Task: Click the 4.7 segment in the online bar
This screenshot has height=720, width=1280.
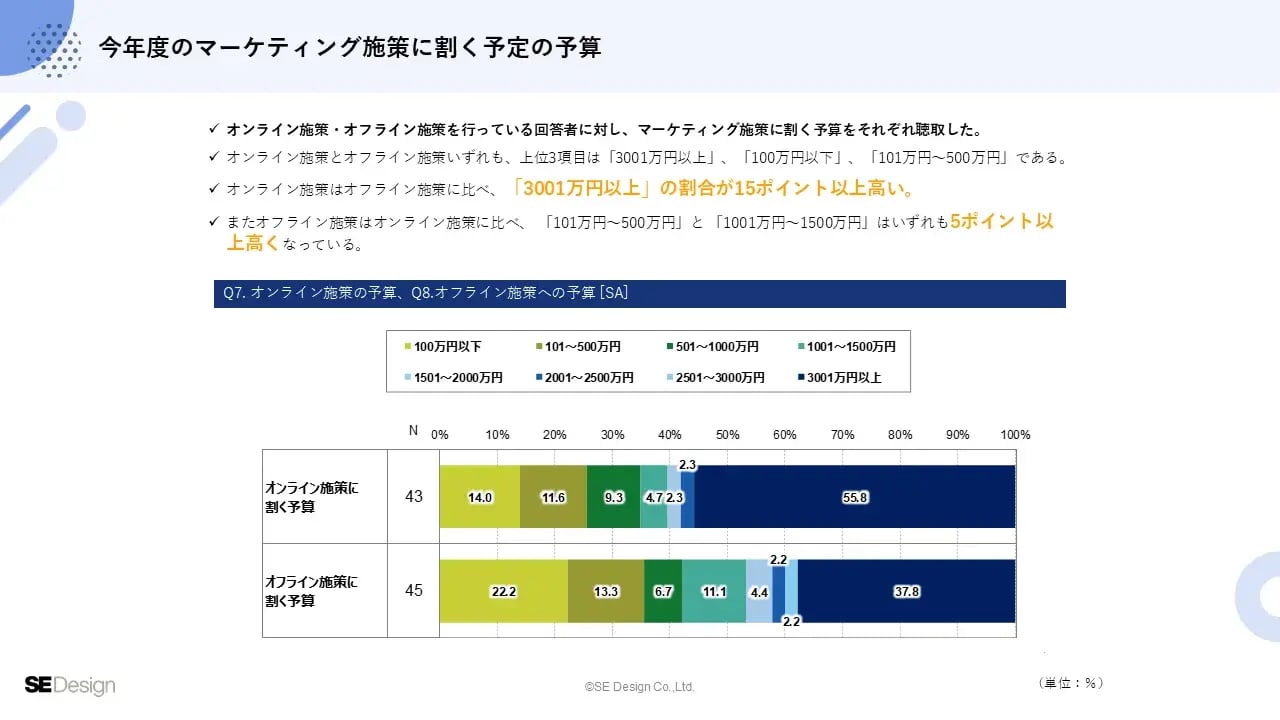Action: pyautogui.click(x=654, y=497)
